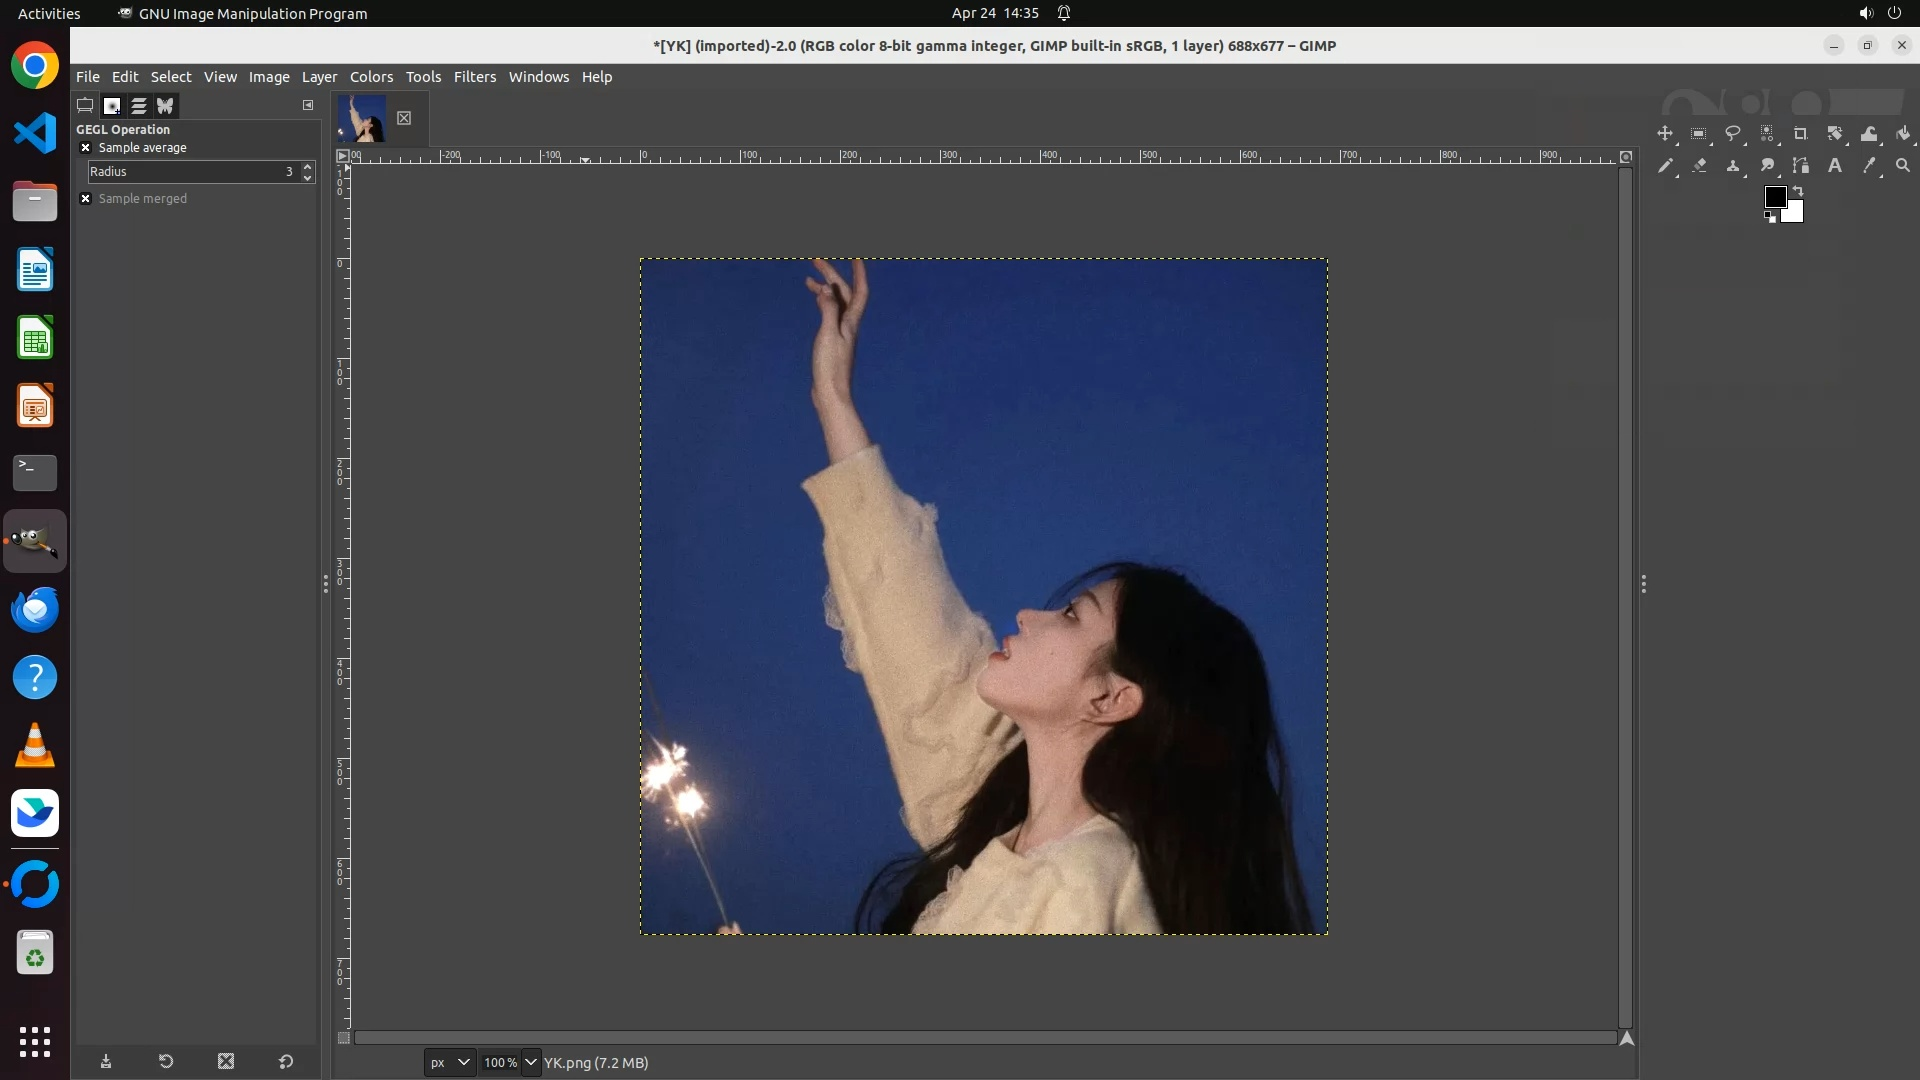Select the Rectangle Select tool
This screenshot has height=1080, width=1920.
[1699, 133]
